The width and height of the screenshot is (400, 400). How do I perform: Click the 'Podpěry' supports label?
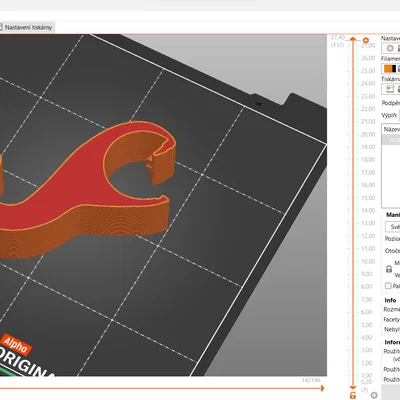point(390,103)
